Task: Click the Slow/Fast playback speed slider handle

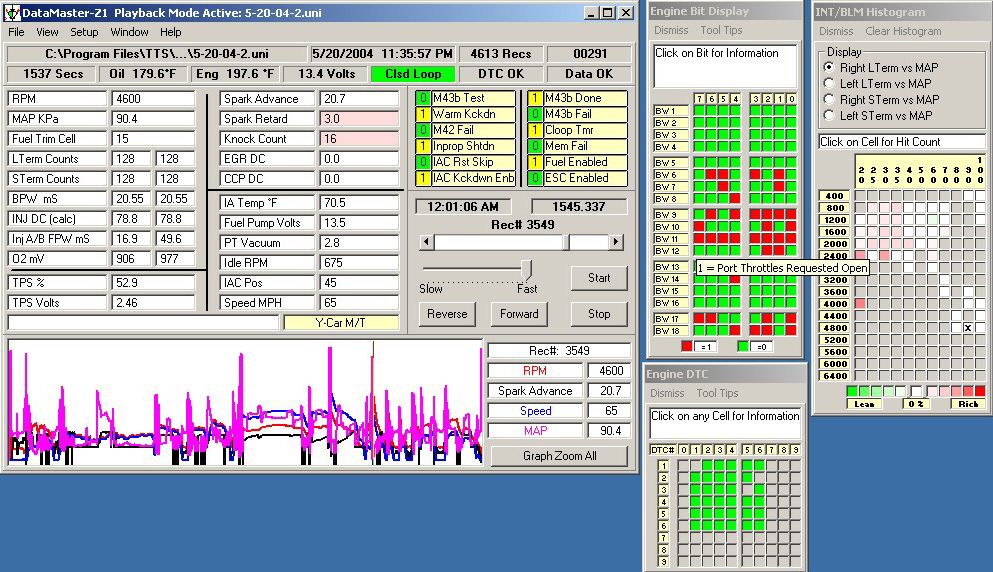Action: pos(526,270)
